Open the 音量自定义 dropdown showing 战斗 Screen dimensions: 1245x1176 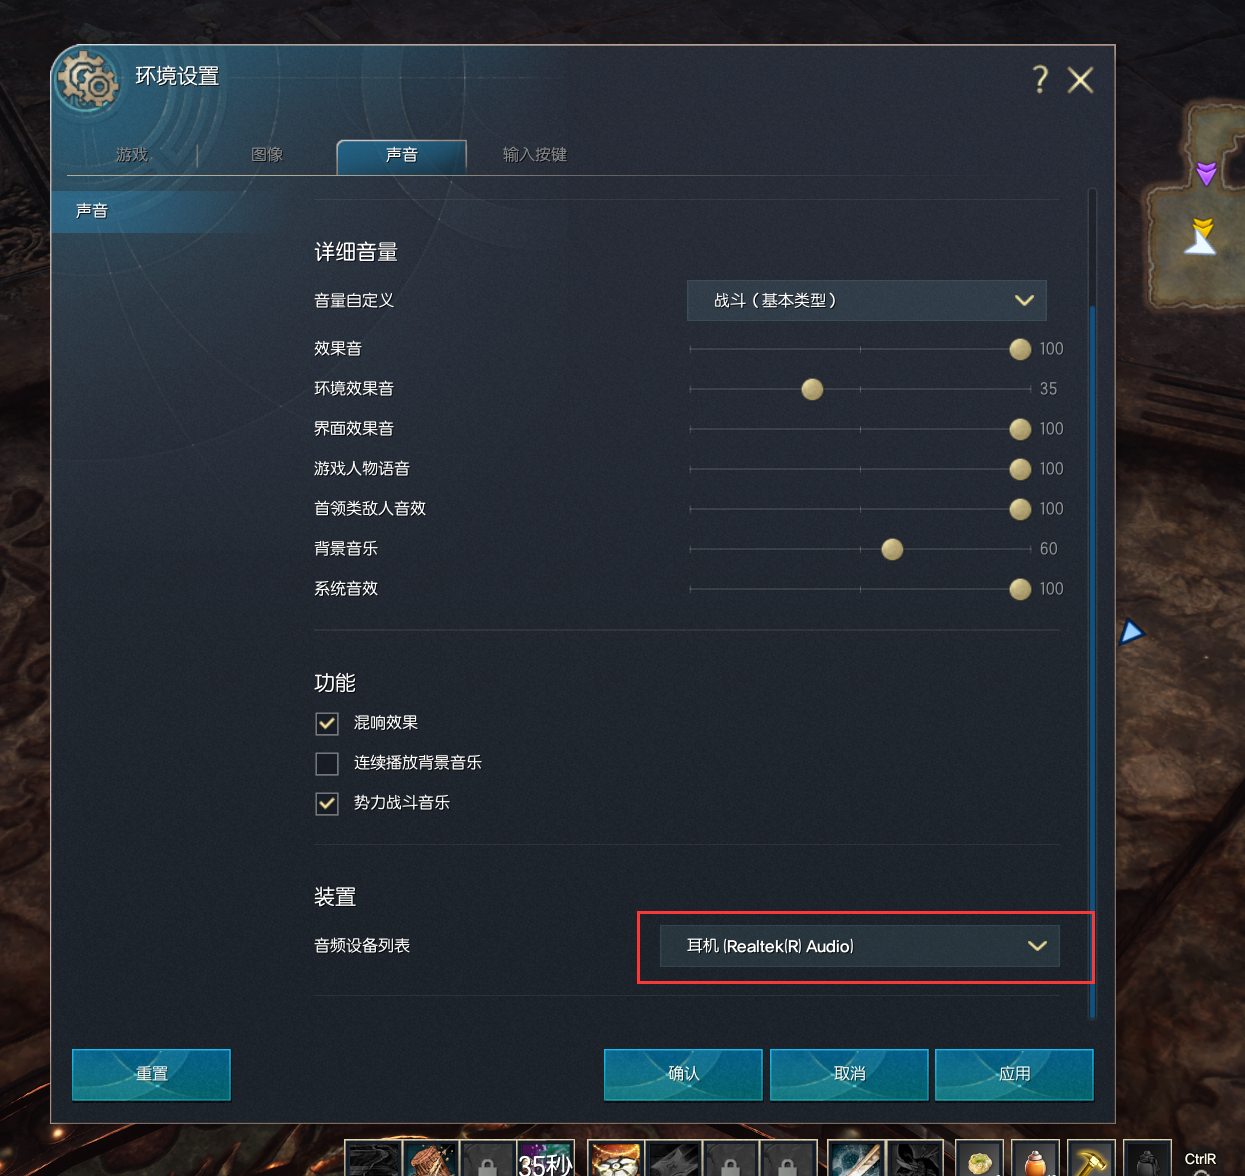pos(867,300)
